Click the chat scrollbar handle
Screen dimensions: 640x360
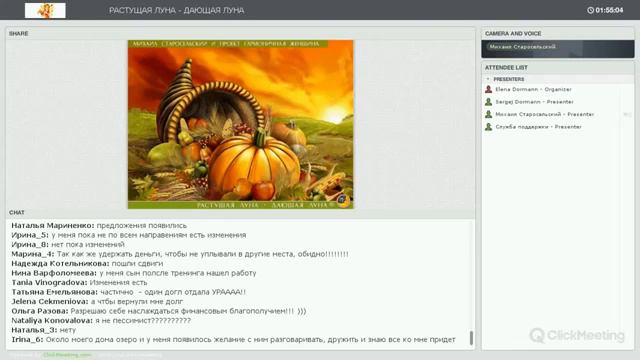click(471, 338)
